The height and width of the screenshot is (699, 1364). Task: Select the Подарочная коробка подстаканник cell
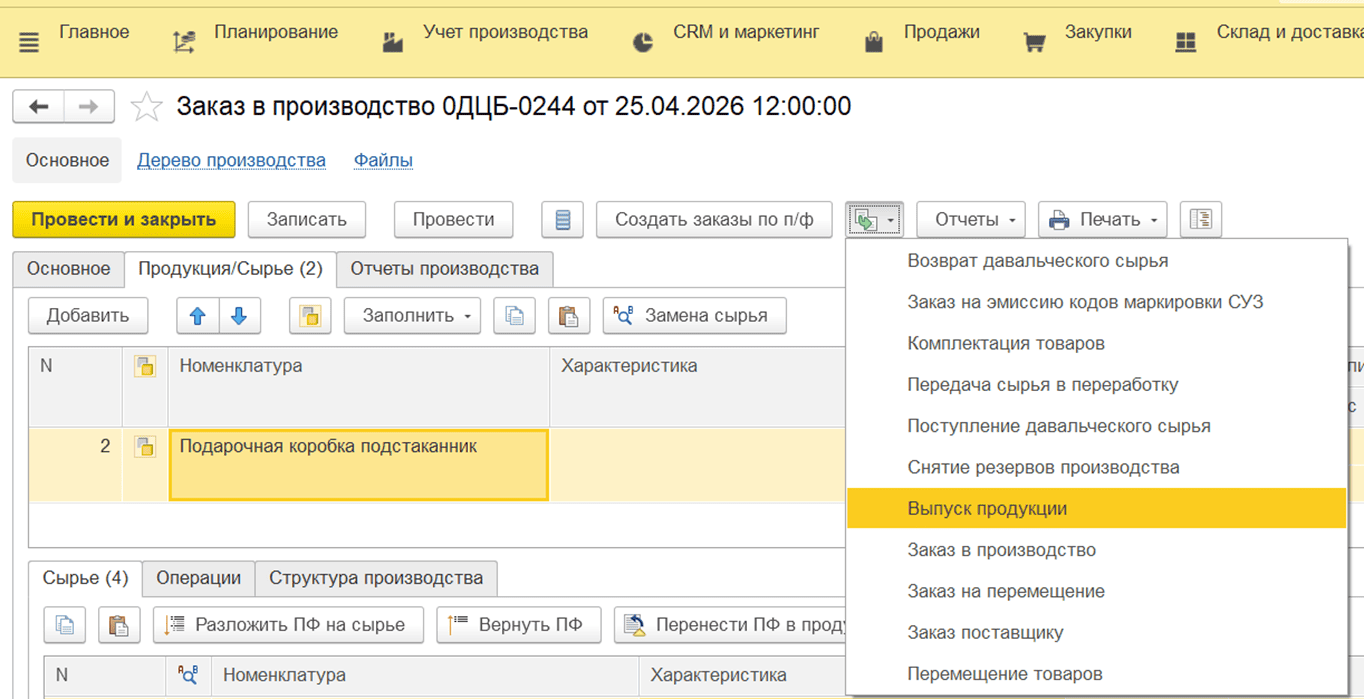tap(358, 464)
